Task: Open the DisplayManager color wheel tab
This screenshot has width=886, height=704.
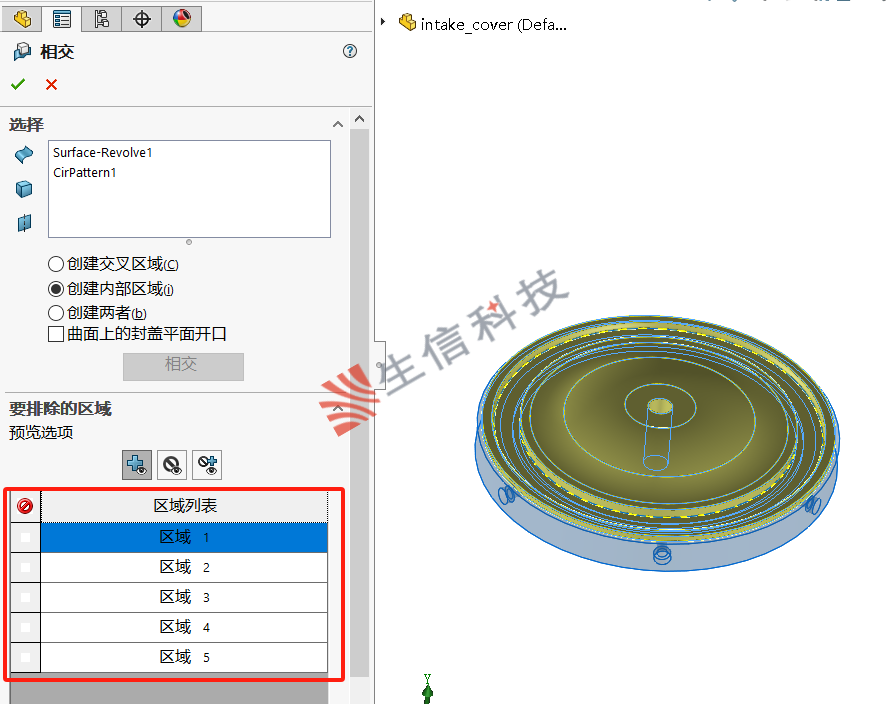Action: tap(181, 18)
